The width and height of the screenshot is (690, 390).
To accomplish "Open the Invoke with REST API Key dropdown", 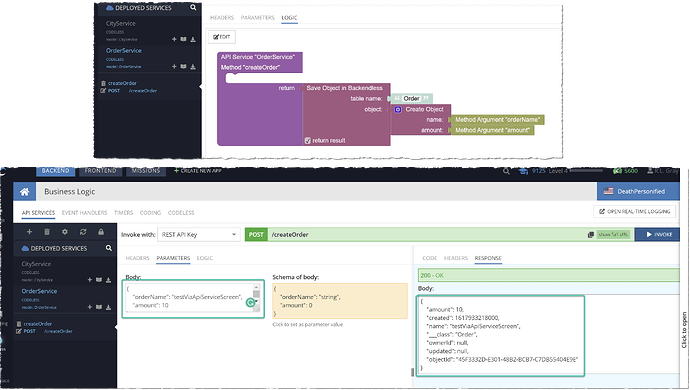I will click(198, 235).
